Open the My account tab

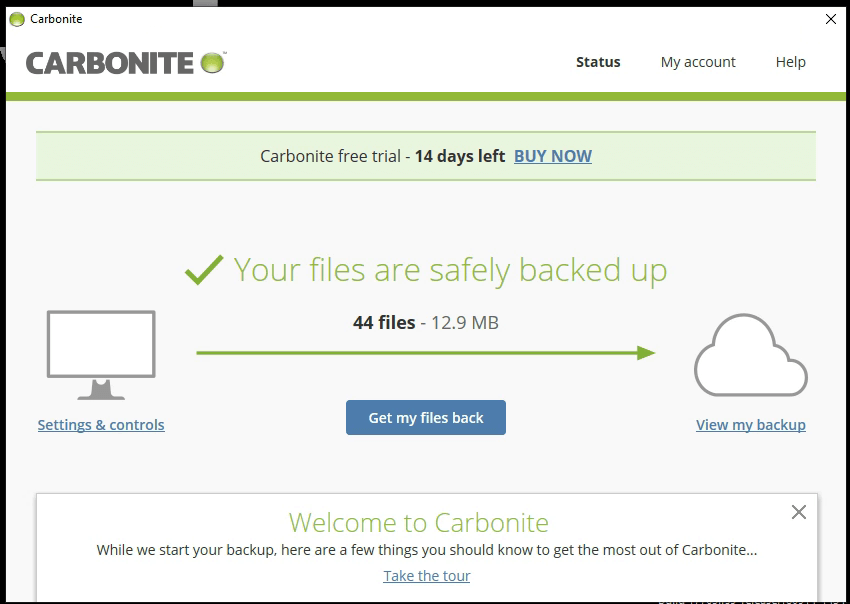(x=698, y=62)
